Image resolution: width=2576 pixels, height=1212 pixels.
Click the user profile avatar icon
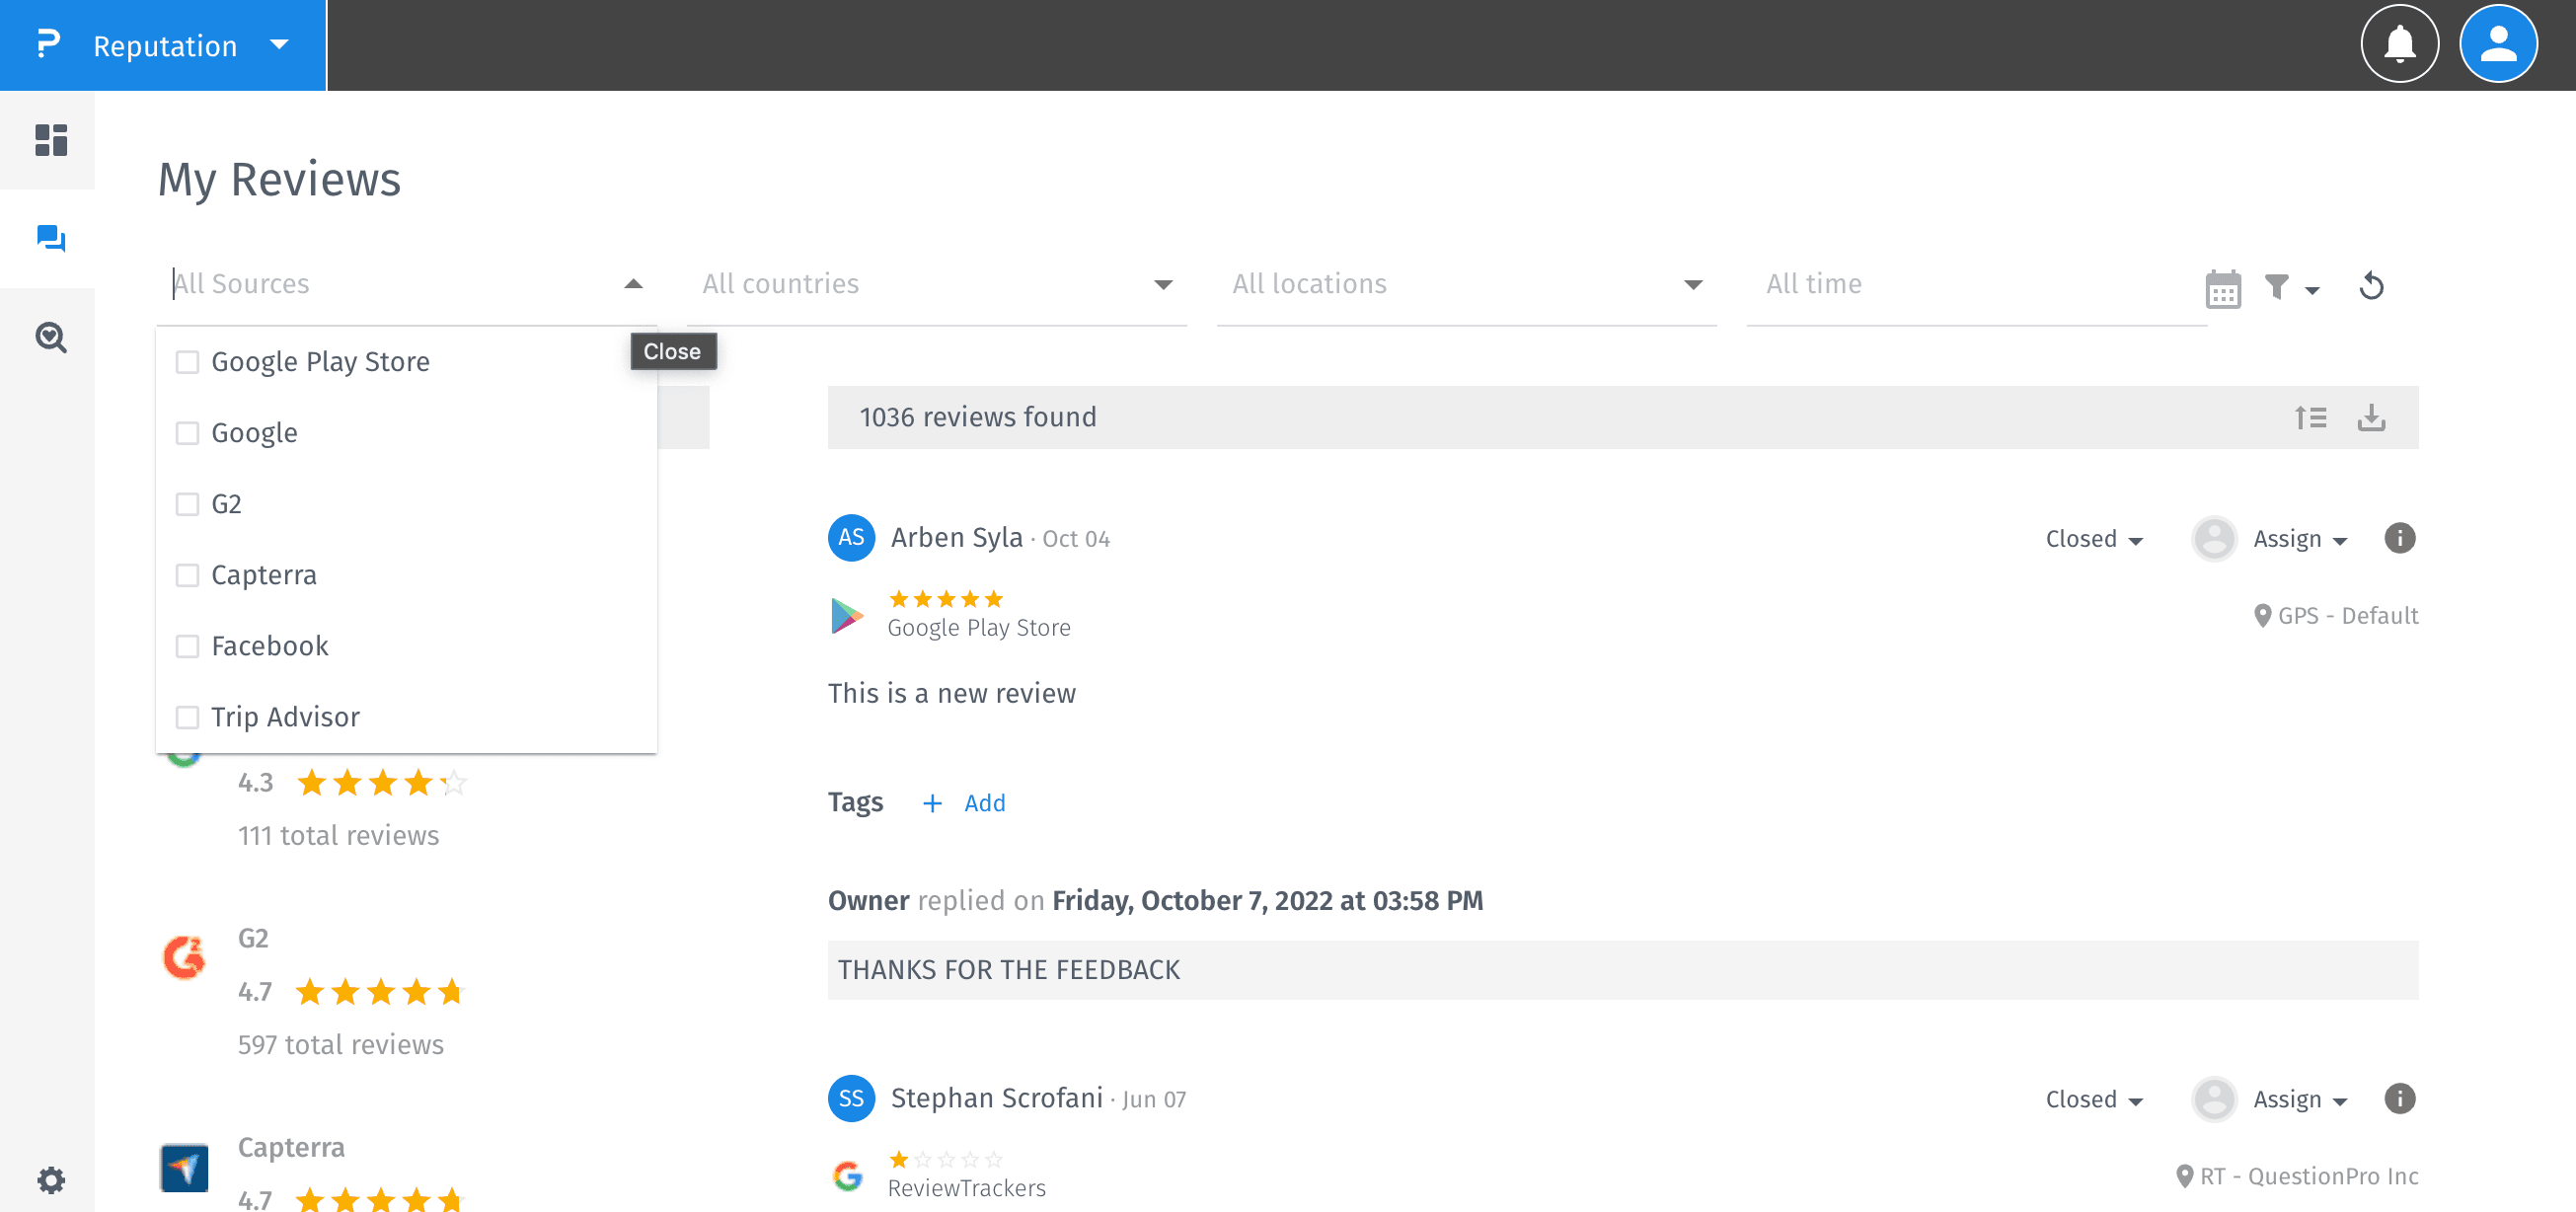2497,45
